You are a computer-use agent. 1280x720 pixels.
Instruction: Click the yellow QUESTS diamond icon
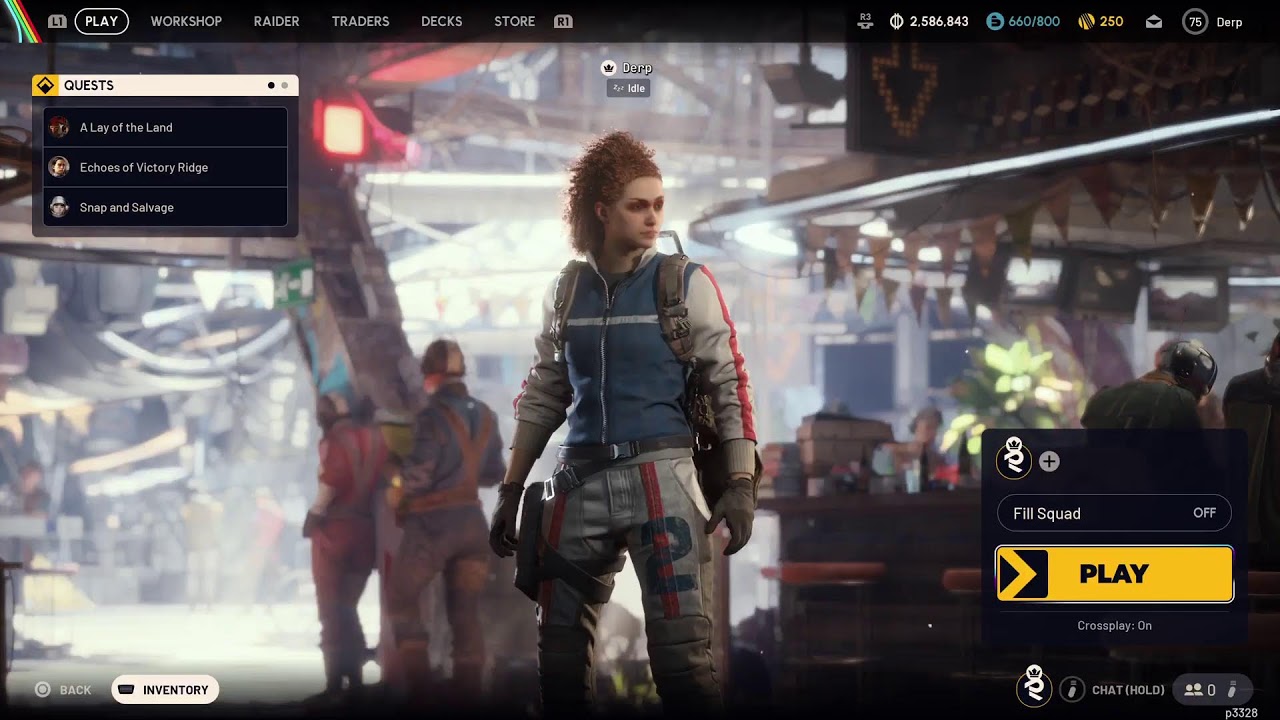coord(45,85)
